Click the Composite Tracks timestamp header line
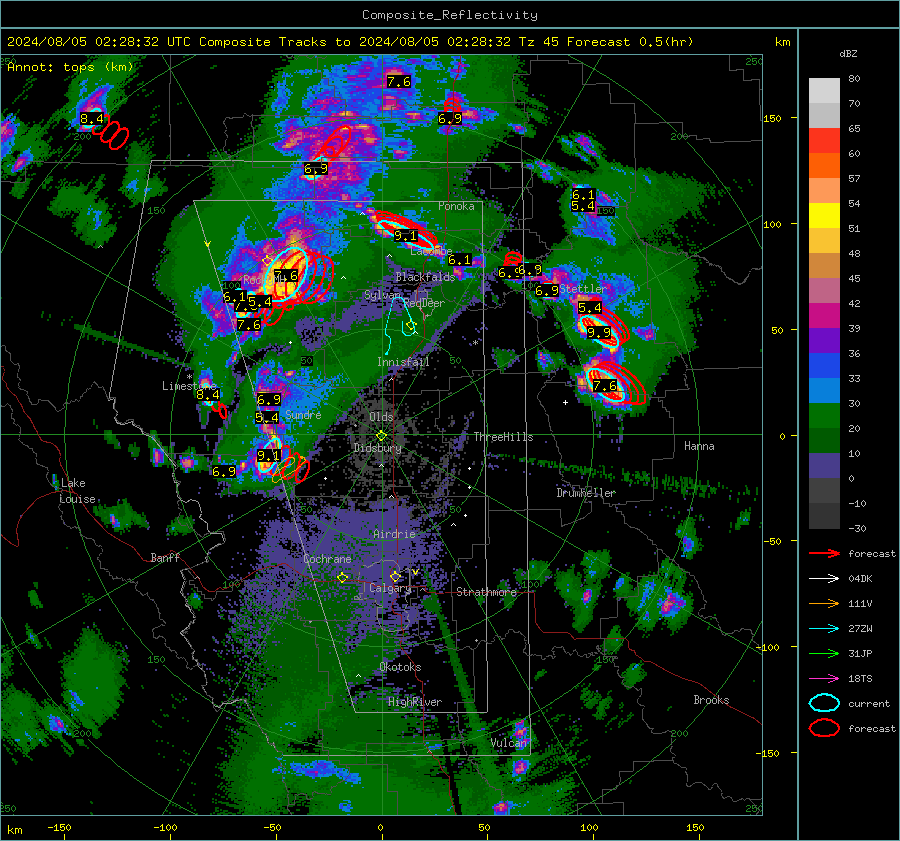 [350, 42]
